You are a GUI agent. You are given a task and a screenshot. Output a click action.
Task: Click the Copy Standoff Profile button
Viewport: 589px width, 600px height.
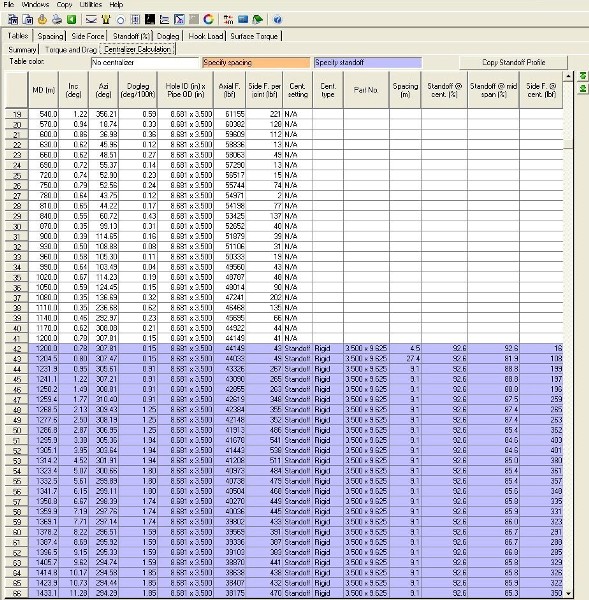[514, 62]
